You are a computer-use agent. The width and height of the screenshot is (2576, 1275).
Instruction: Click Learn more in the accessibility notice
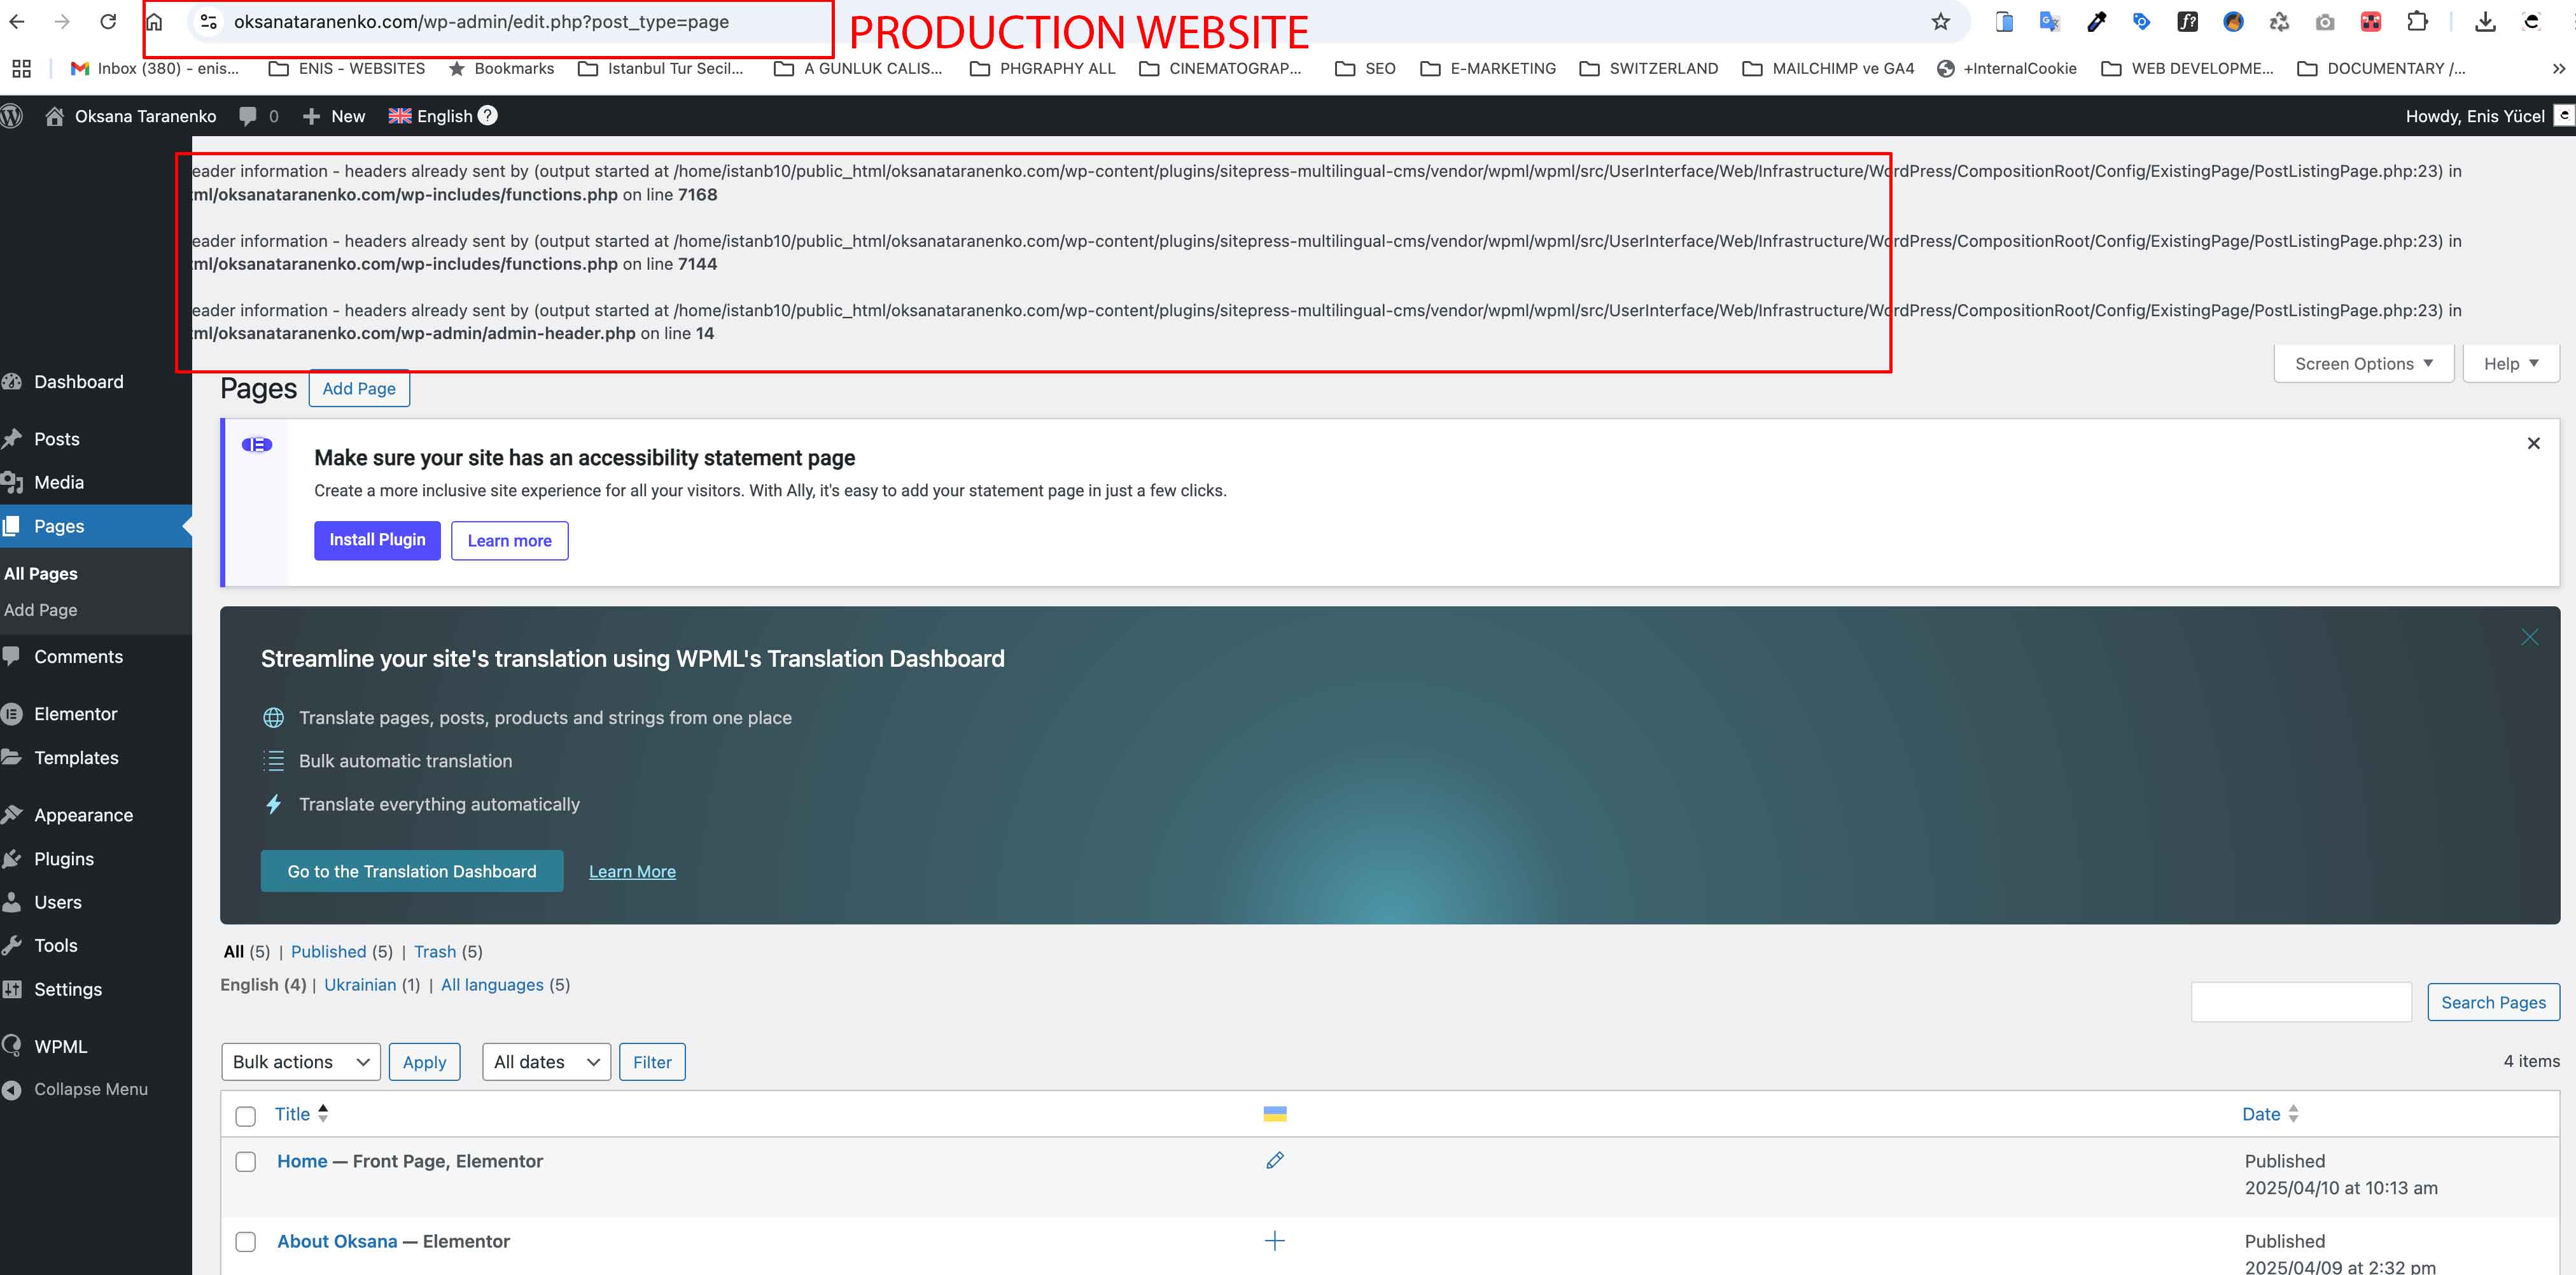(x=509, y=540)
